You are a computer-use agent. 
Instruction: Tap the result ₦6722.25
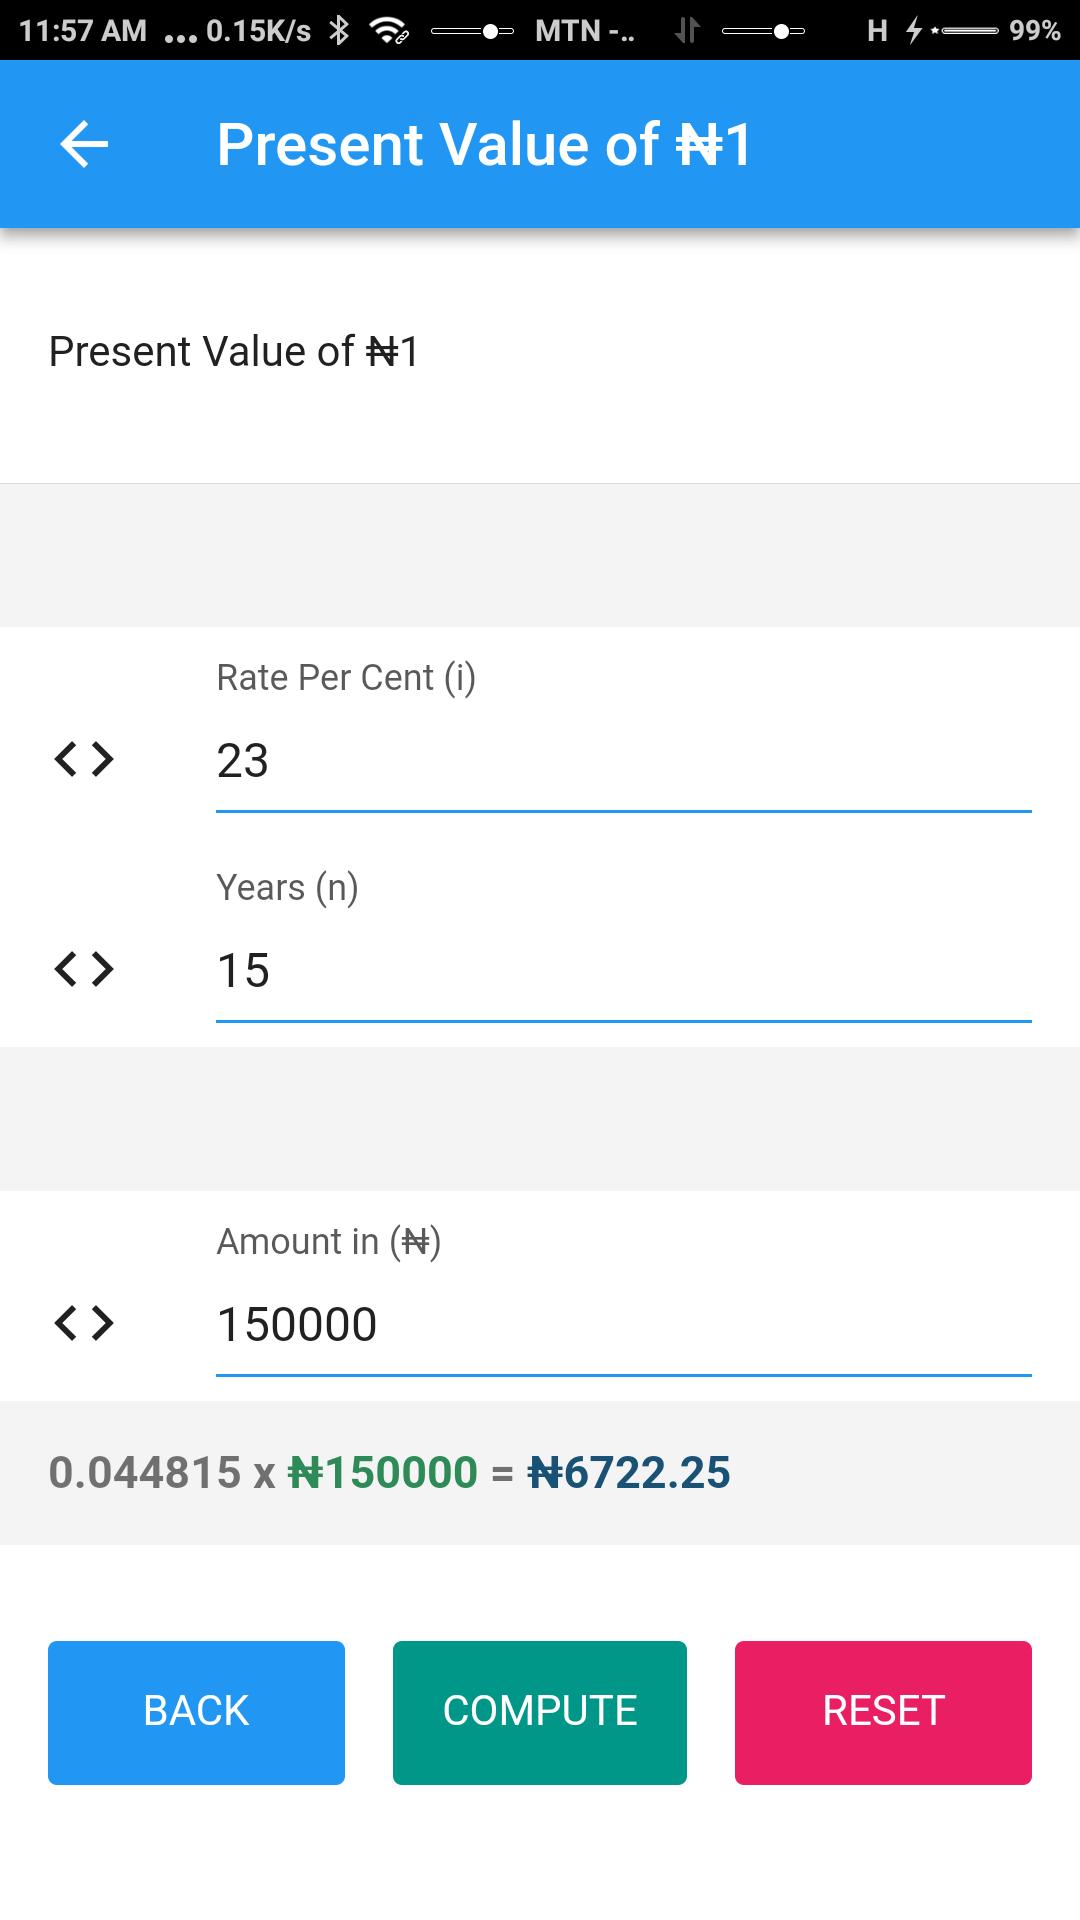pyautogui.click(x=629, y=1473)
